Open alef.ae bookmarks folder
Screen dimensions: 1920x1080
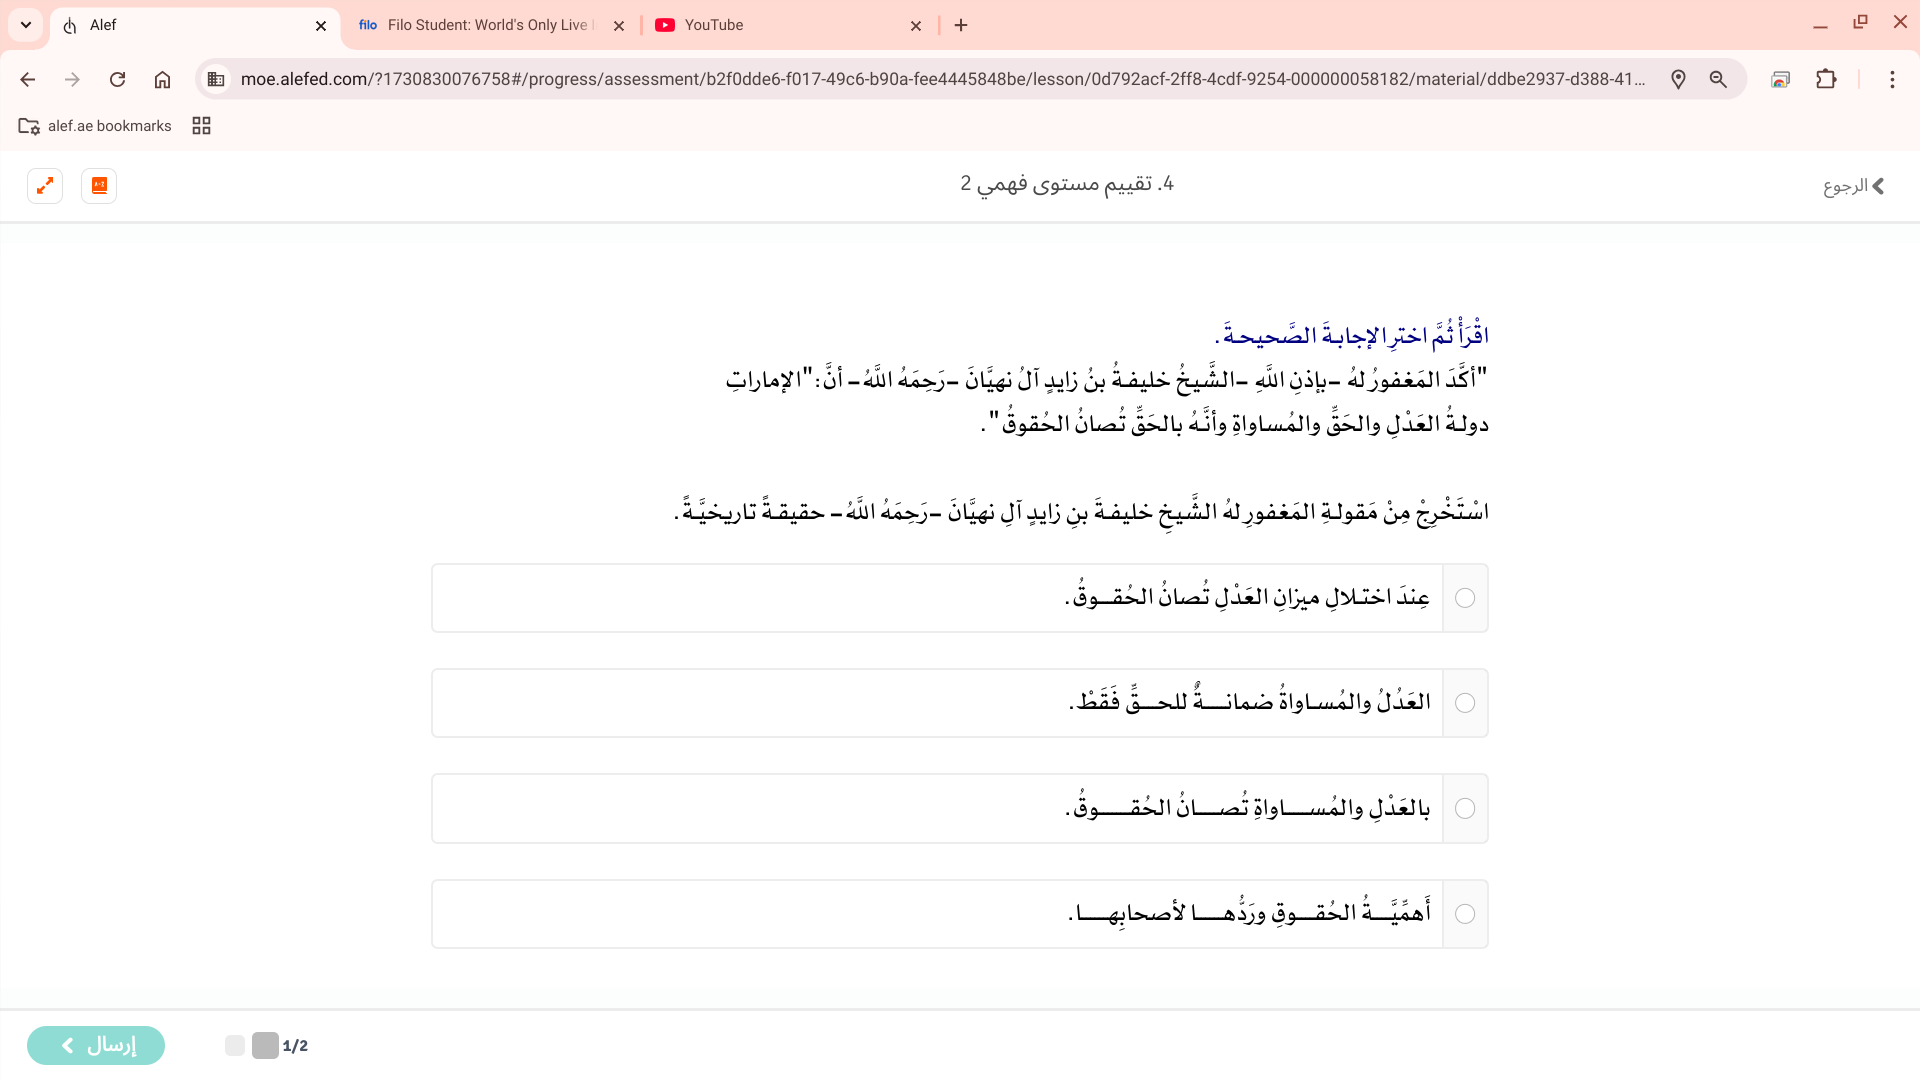[x=96, y=126]
